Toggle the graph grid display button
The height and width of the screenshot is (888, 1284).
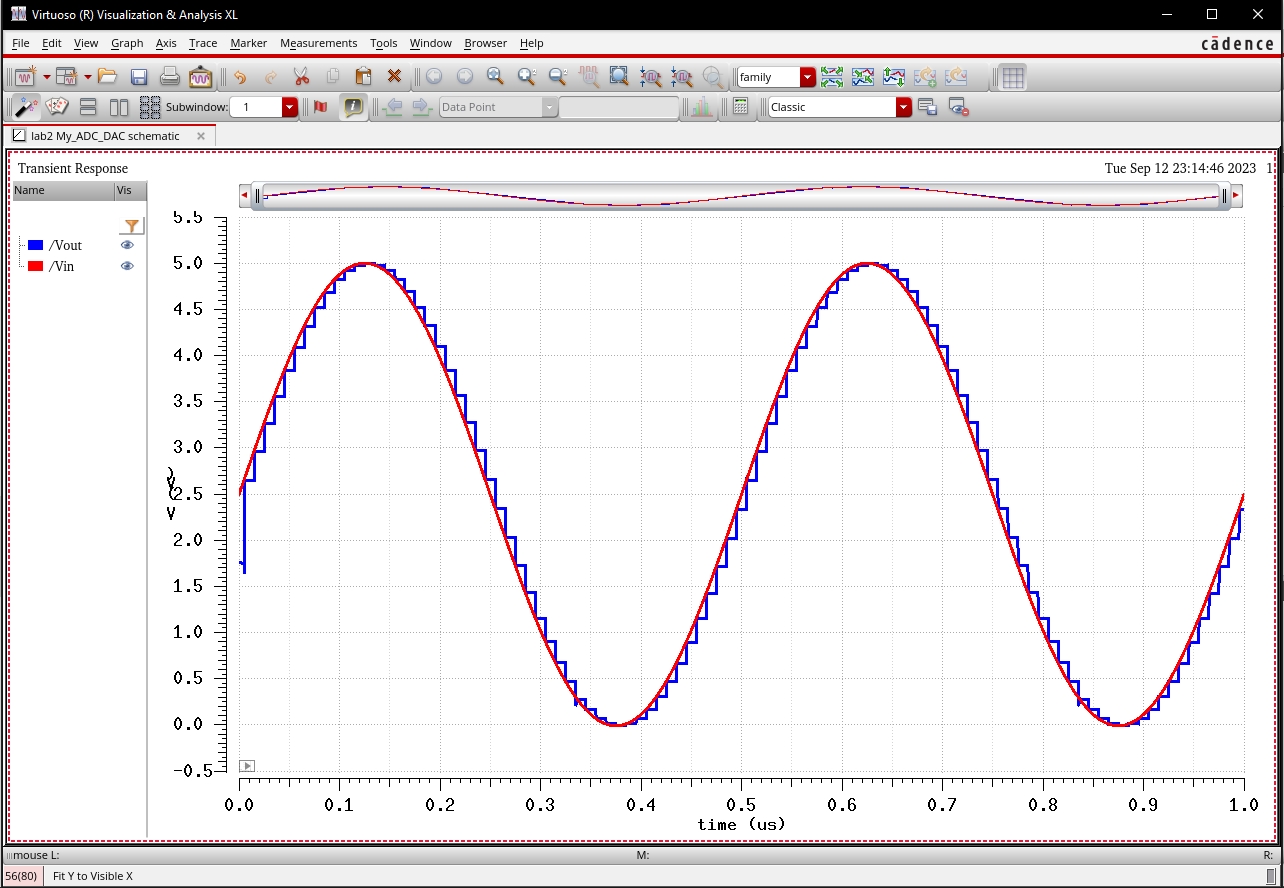(x=1012, y=77)
